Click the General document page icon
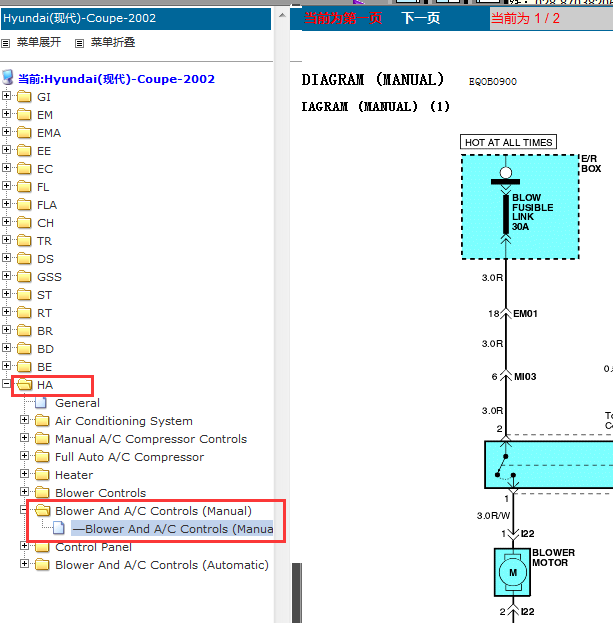The height and width of the screenshot is (623, 613). (x=41, y=403)
